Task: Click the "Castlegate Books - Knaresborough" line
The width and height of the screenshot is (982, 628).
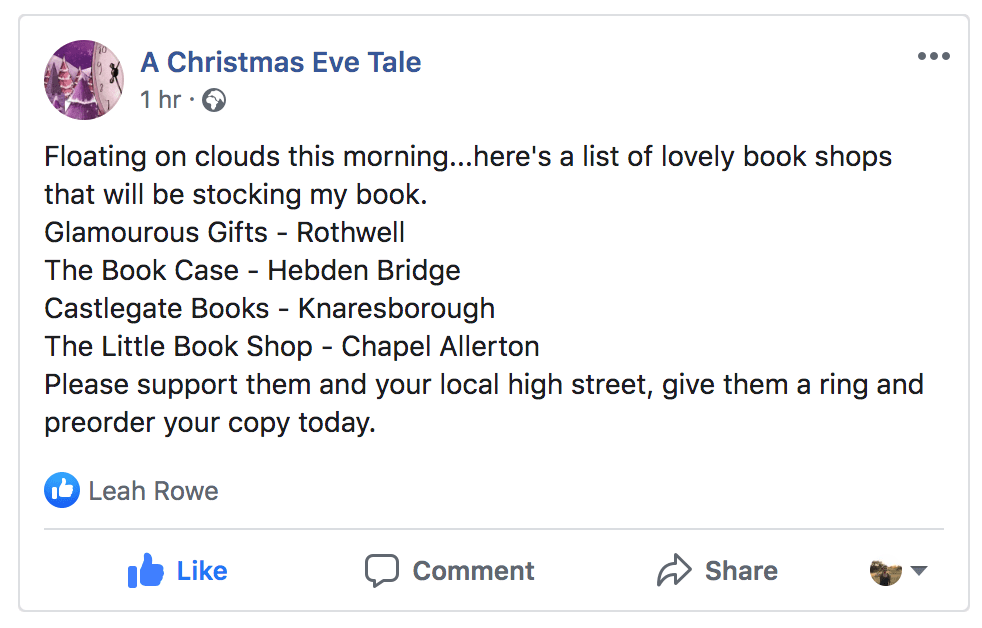Action: tap(269, 309)
